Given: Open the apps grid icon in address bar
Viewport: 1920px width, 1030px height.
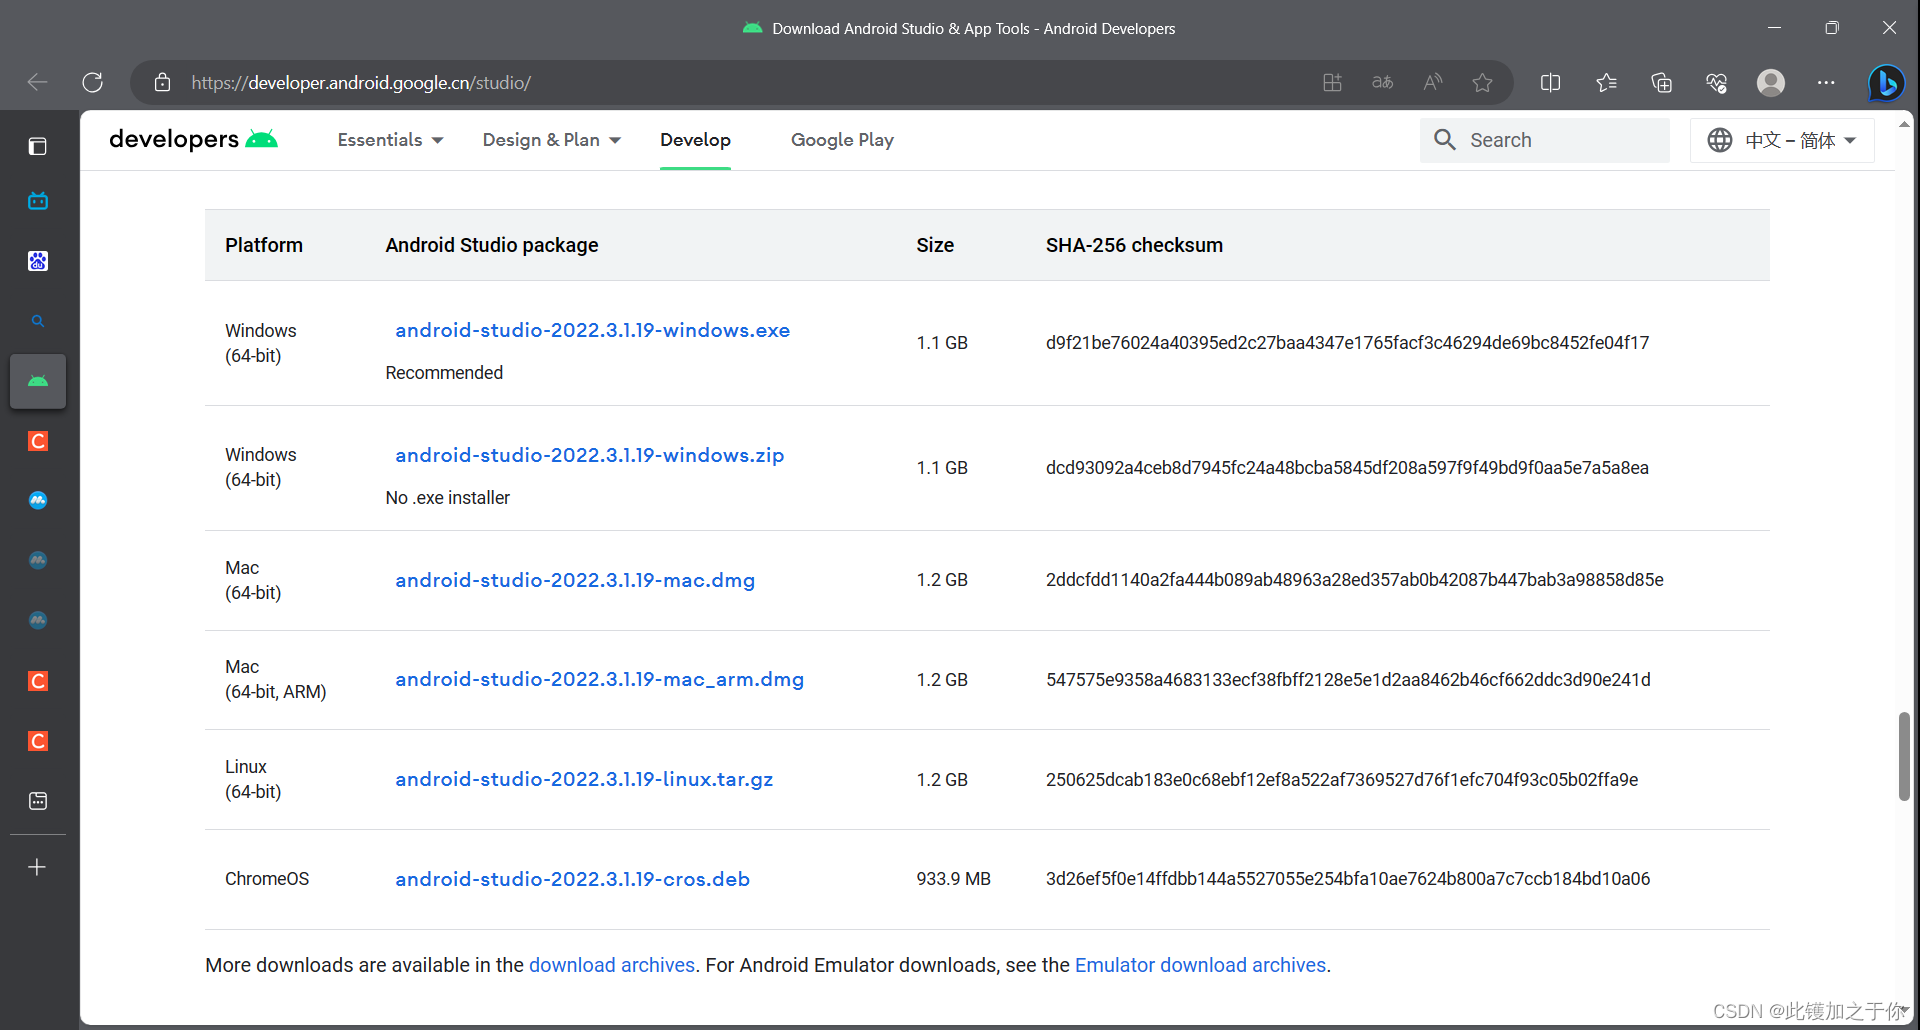Looking at the screenshot, I should (x=1332, y=82).
